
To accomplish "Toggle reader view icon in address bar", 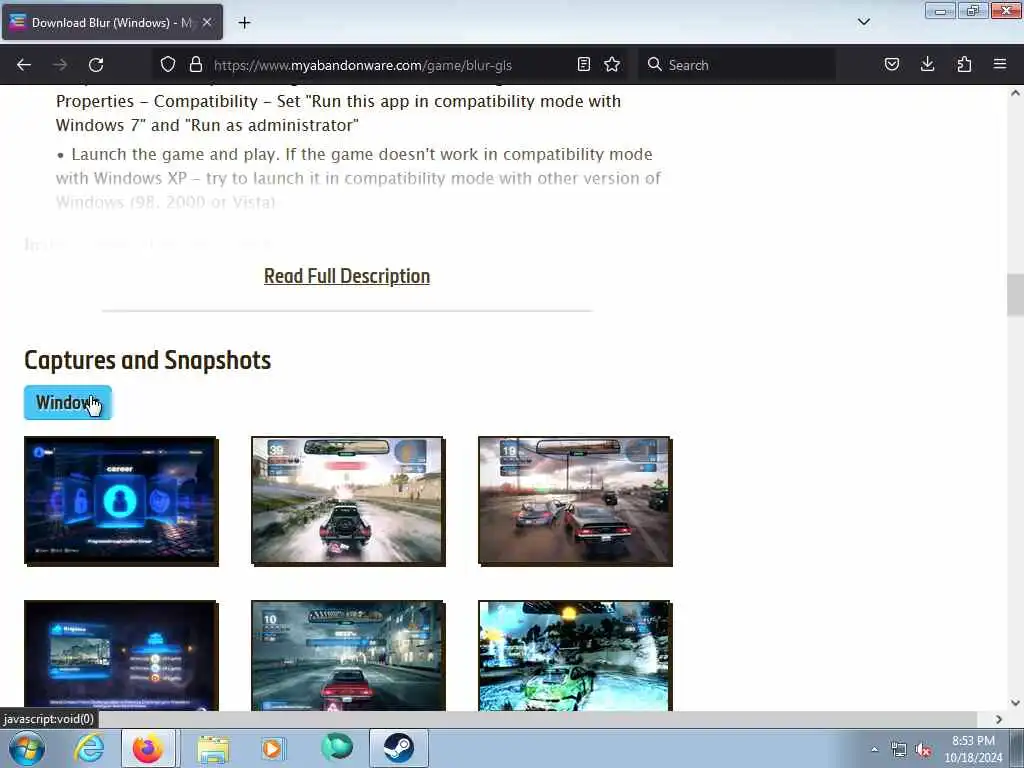I will [x=584, y=64].
